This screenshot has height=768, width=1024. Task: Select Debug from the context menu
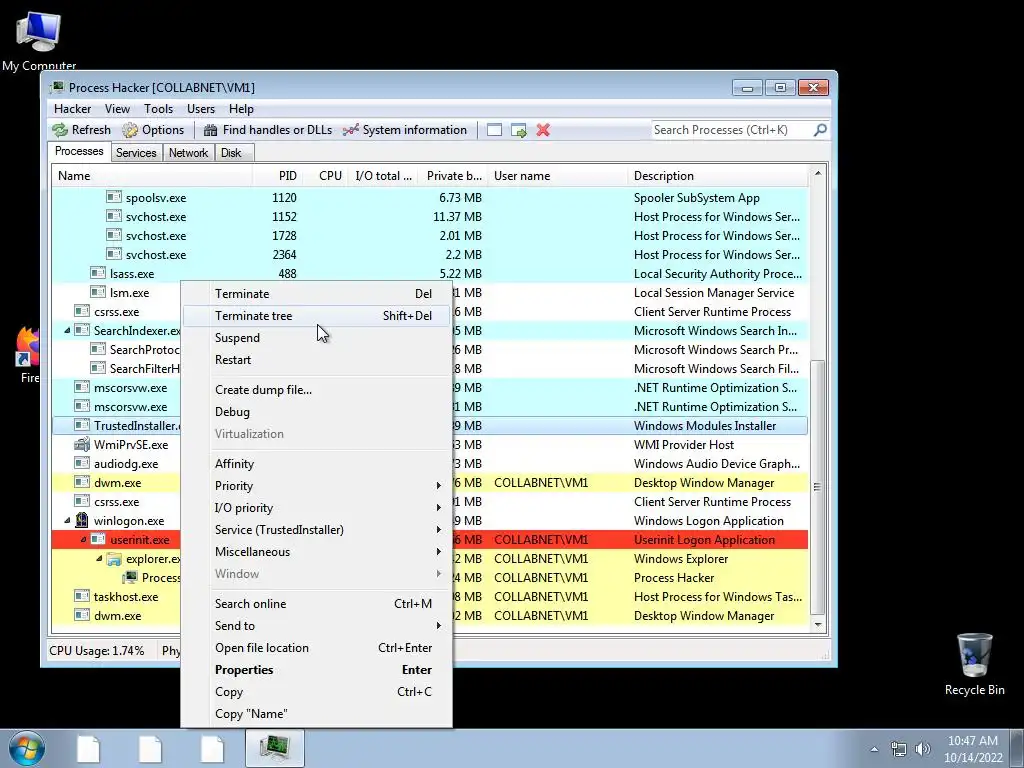tap(316, 412)
